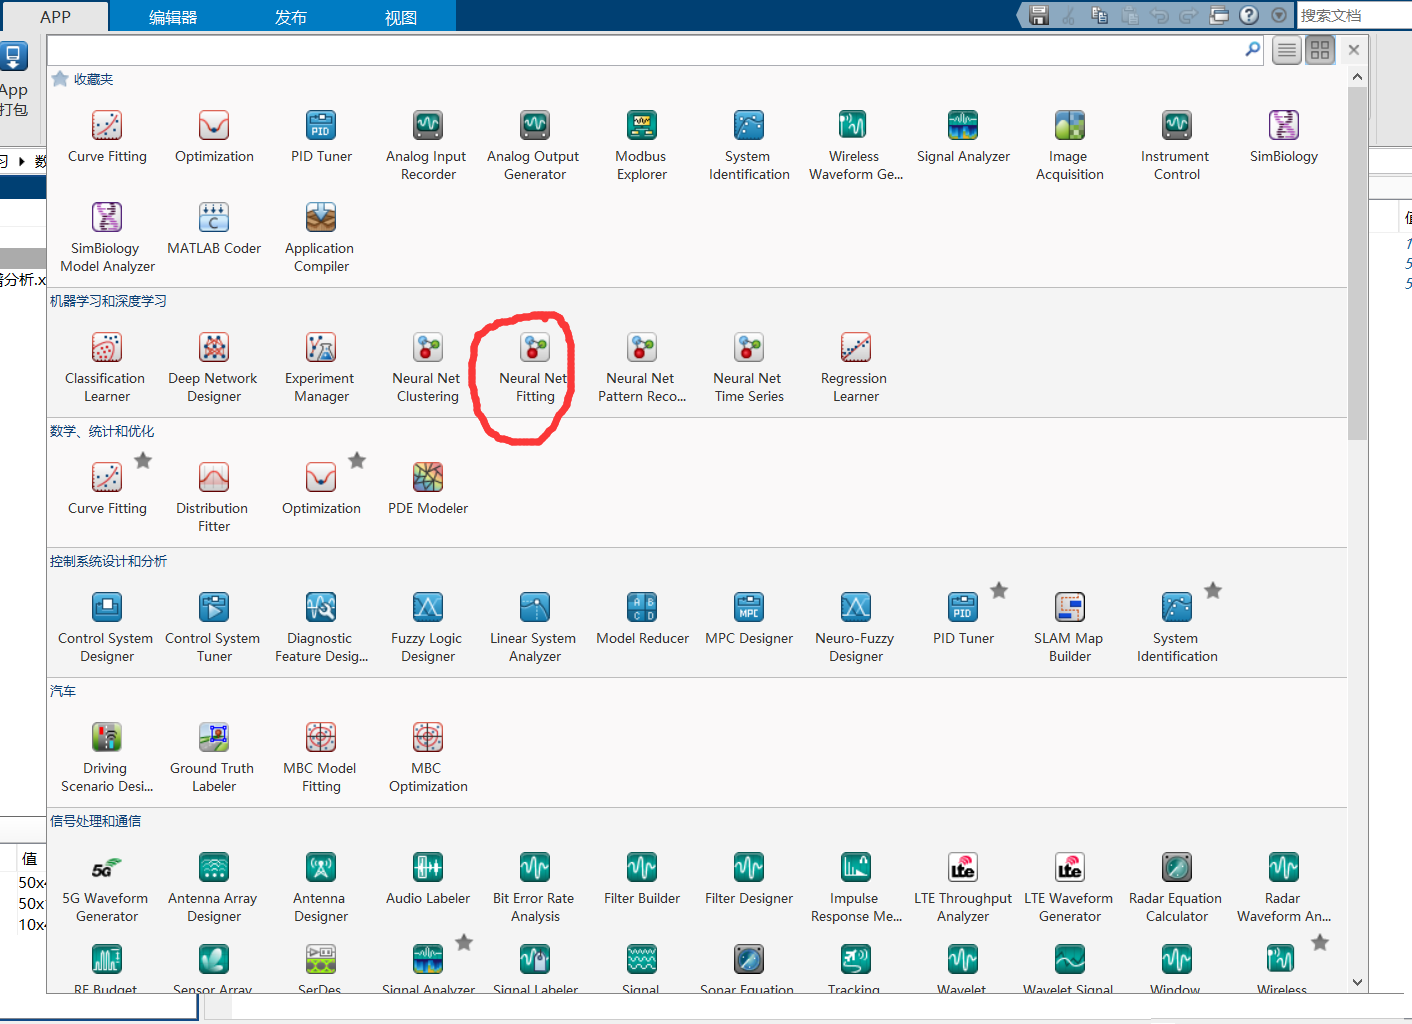1412x1024 pixels.
Task: Open Antenna Designer app
Action: (320, 888)
